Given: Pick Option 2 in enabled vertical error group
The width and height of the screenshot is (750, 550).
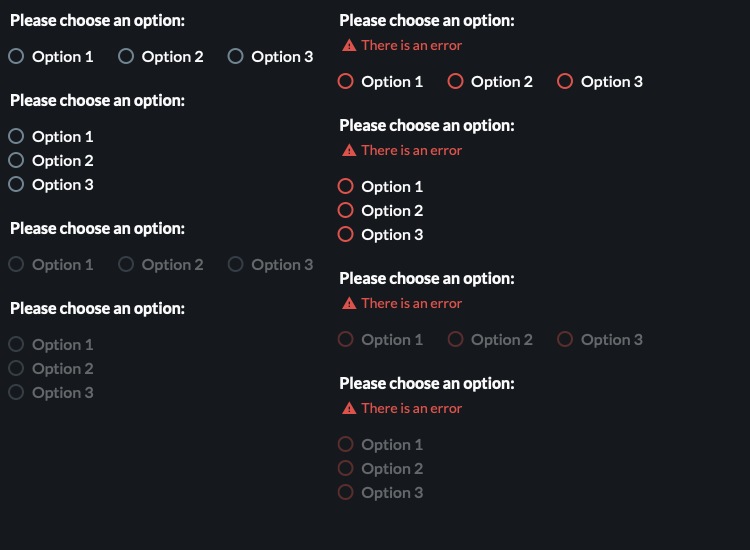Looking at the screenshot, I should pyautogui.click(x=346, y=211).
